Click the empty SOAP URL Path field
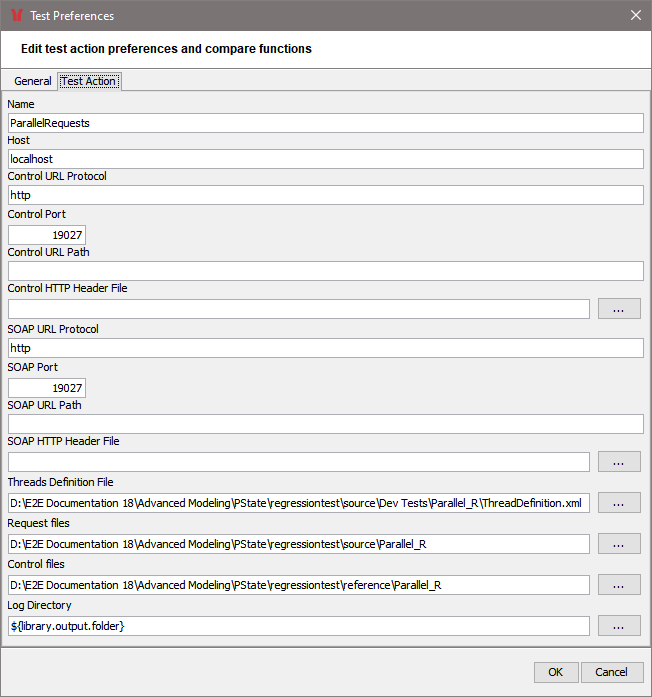The image size is (652, 697). click(325, 424)
